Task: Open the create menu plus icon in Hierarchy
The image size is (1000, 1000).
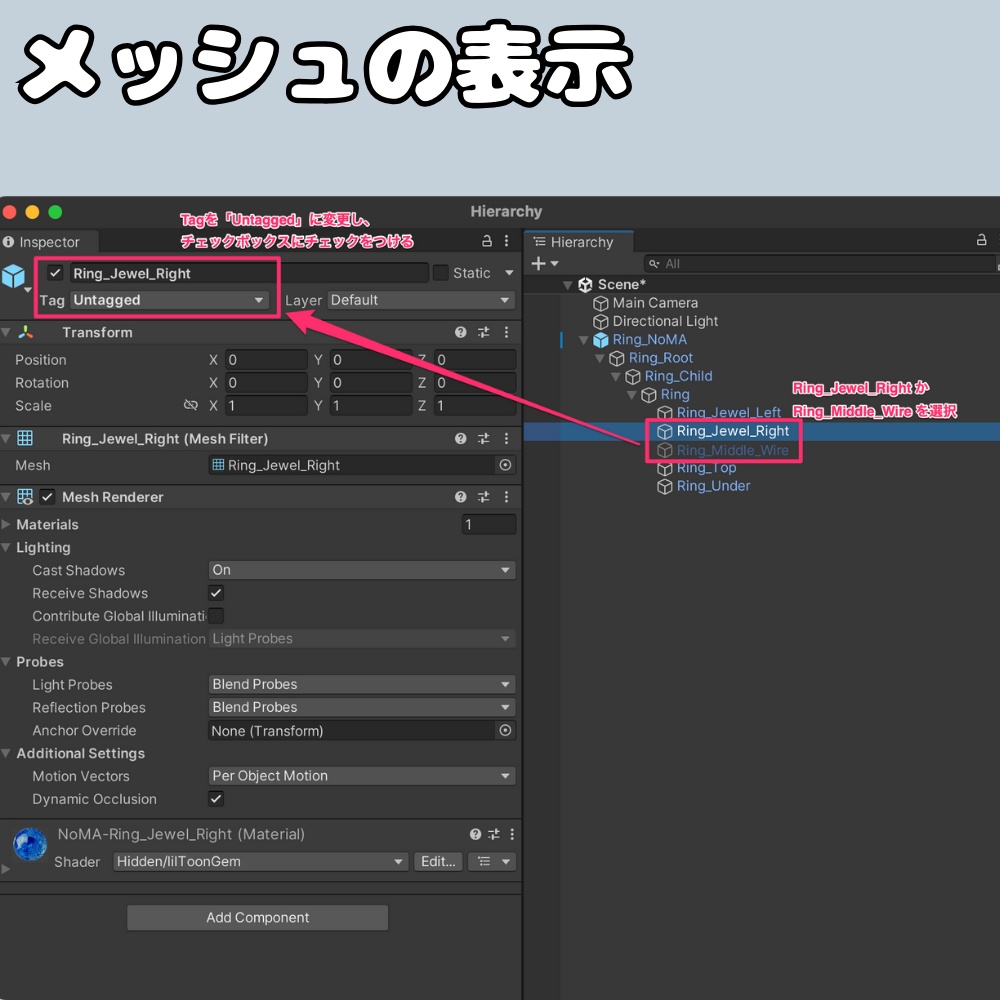Action: (539, 263)
